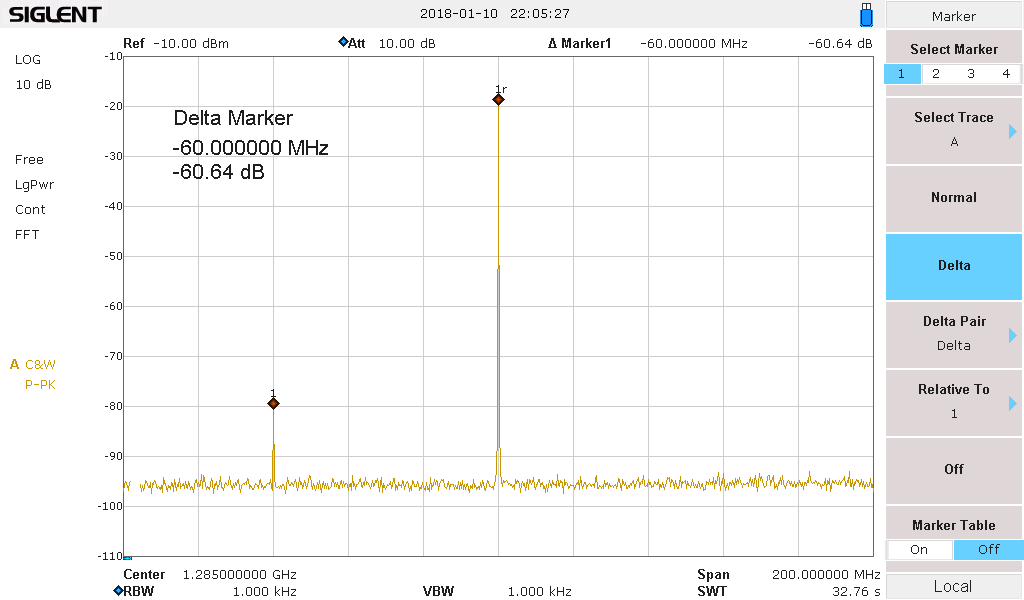
Task: Set Marker Table to Off
Action: [988, 549]
